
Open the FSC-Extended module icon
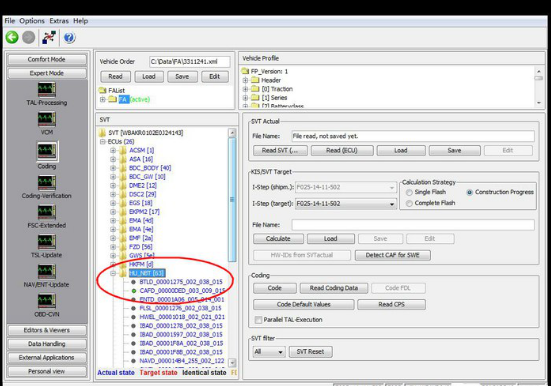coord(47,212)
